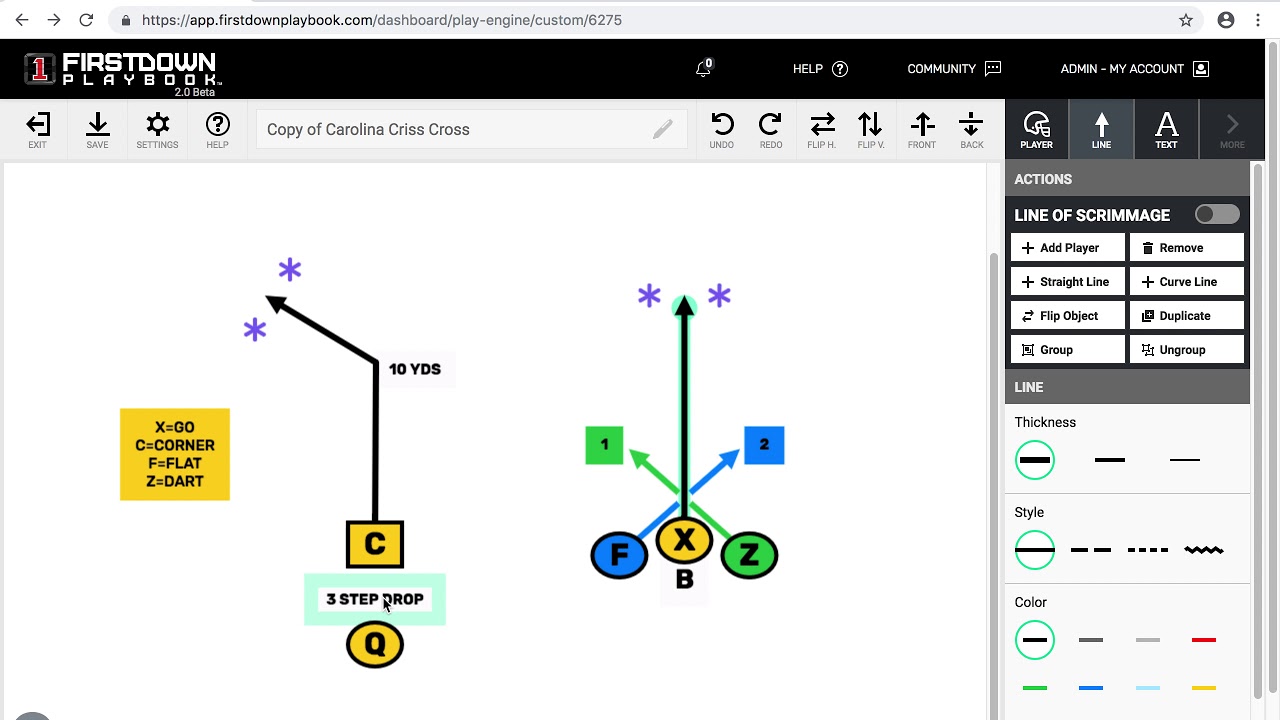Screen dimensions: 1280x720
Task: Edit the play name field
Action: (x=471, y=129)
